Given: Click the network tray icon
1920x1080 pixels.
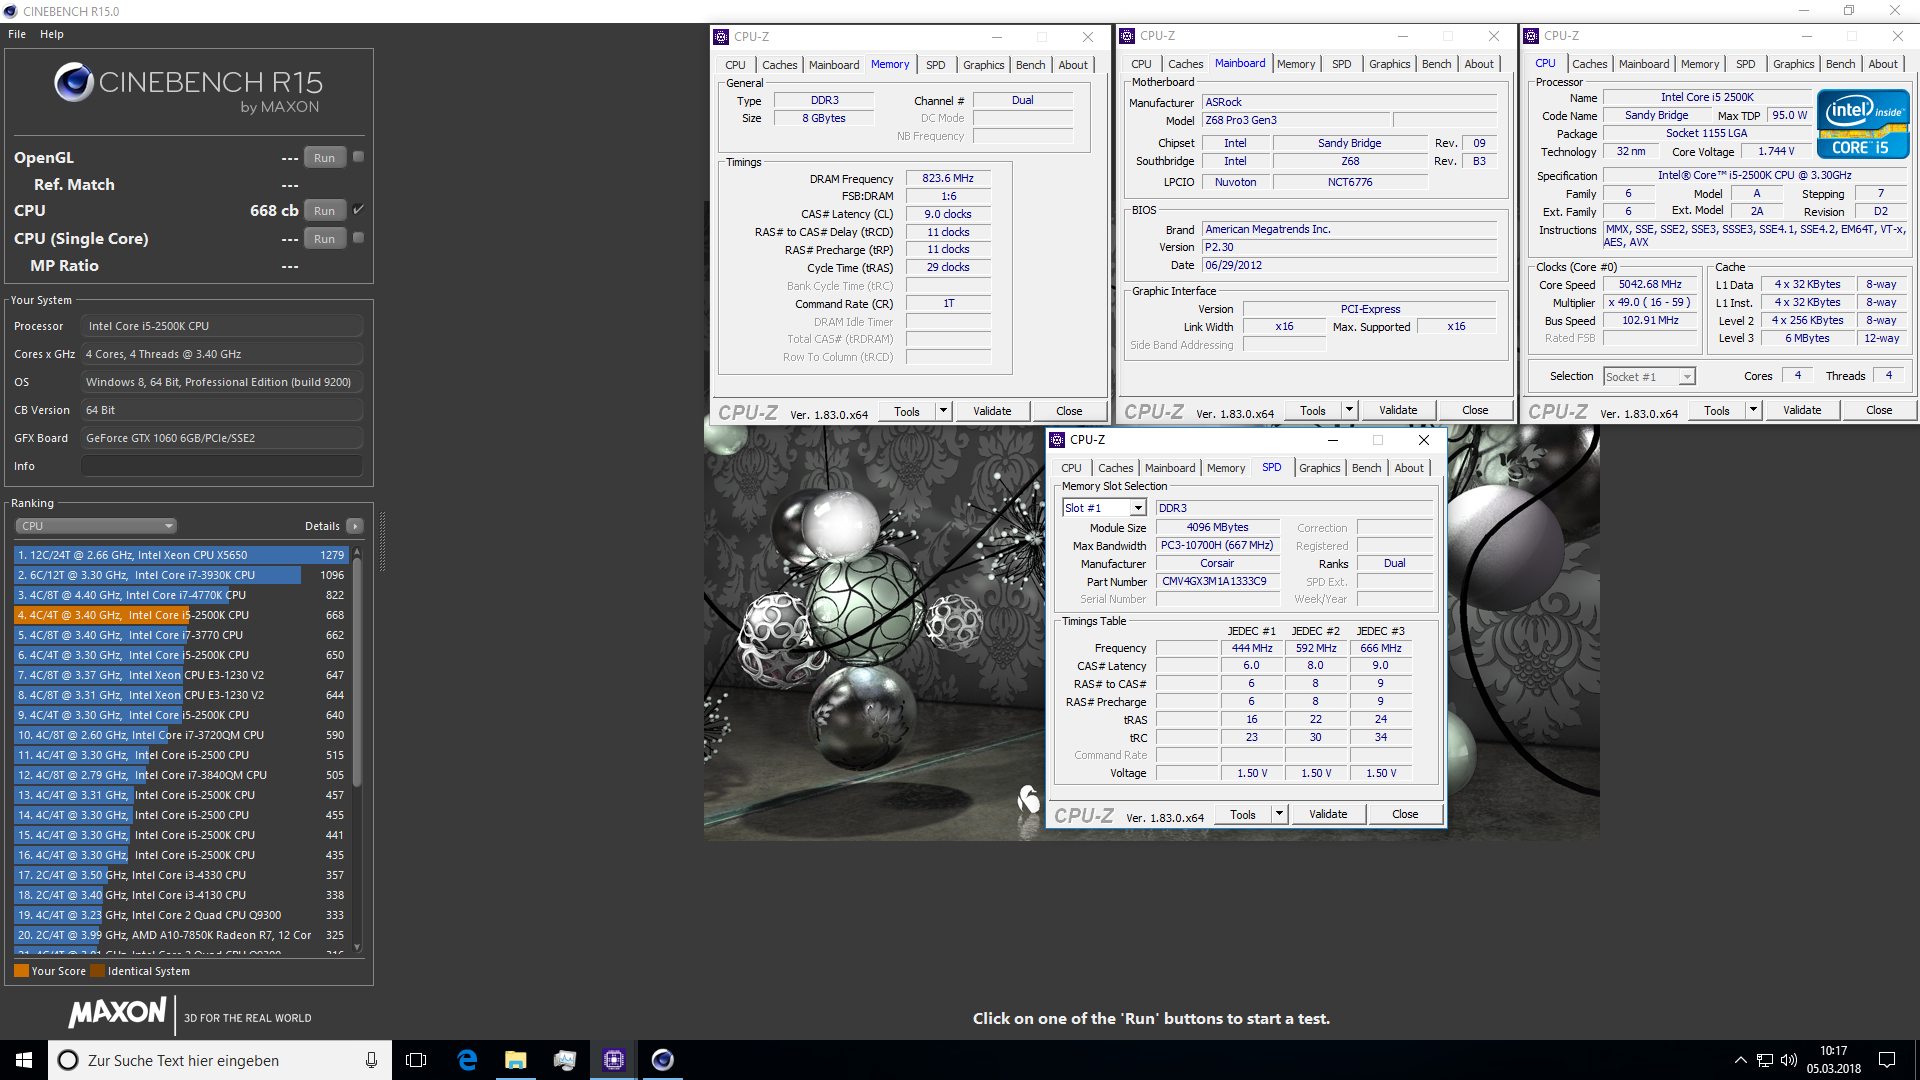Looking at the screenshot, I should [1765, 1060].
